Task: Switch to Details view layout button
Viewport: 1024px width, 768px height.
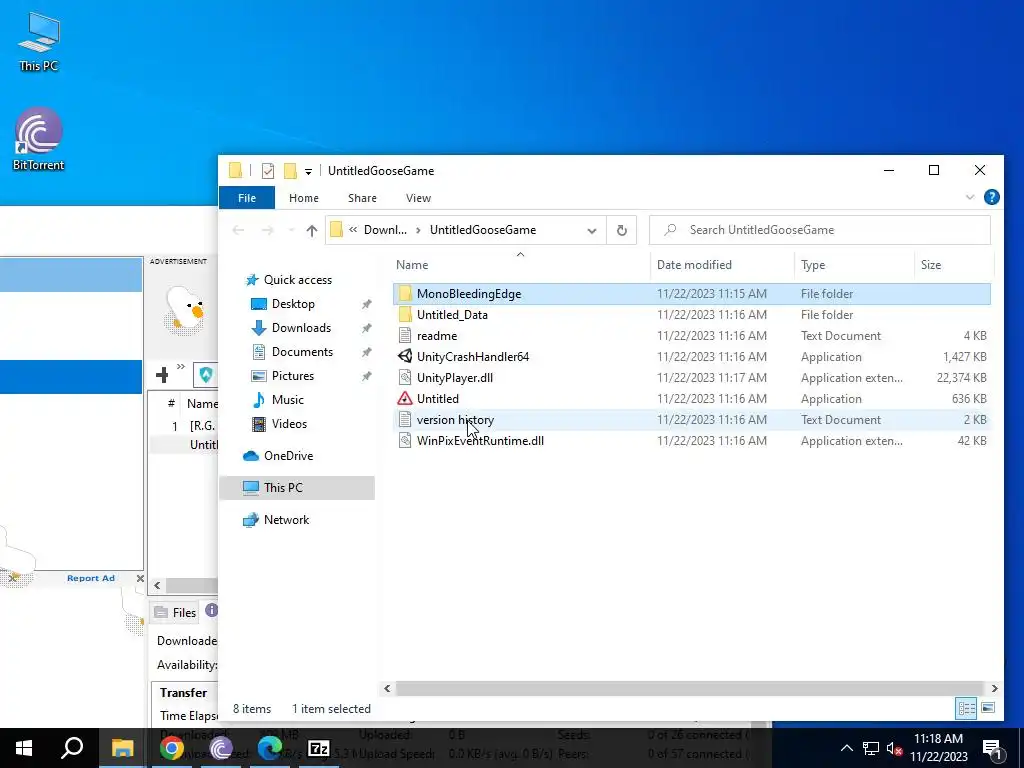Action: pyautogui.click(x=967, y=708)
